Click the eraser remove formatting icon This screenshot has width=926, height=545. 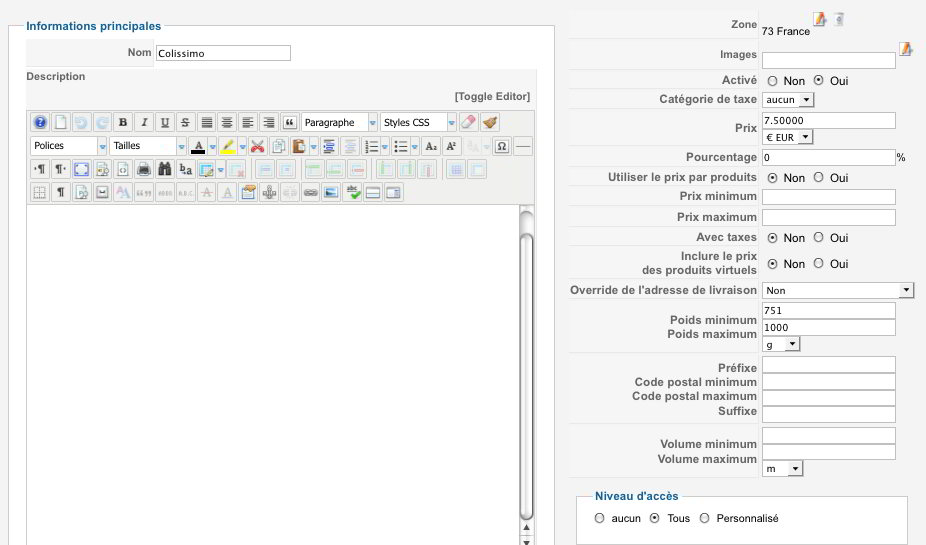tap(468, 122)
